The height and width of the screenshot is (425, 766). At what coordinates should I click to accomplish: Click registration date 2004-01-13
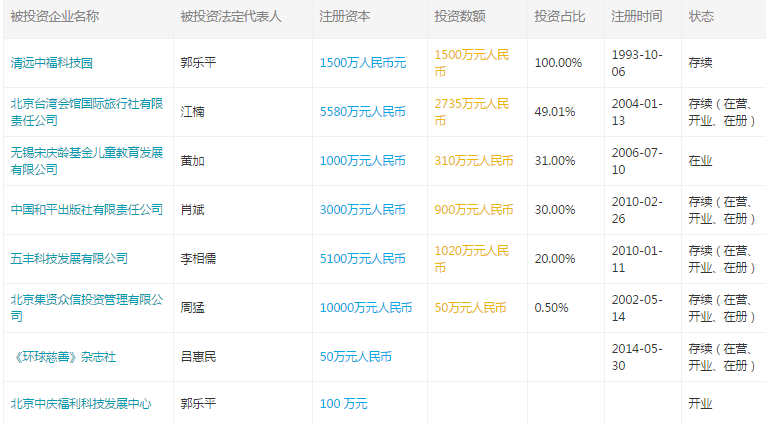point(637,112)
